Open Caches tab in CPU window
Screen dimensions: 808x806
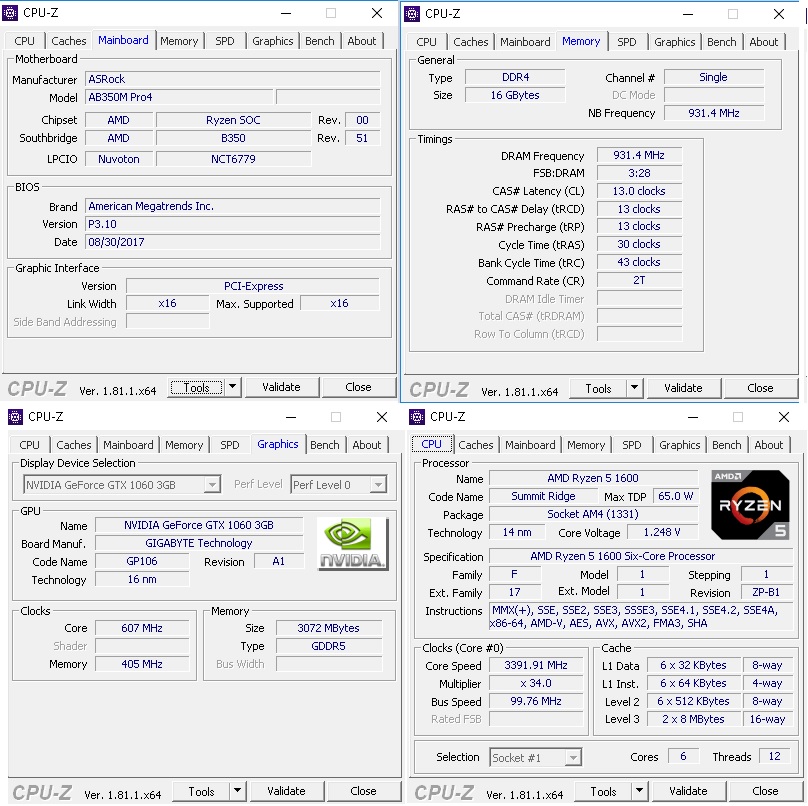click(476, 445)
